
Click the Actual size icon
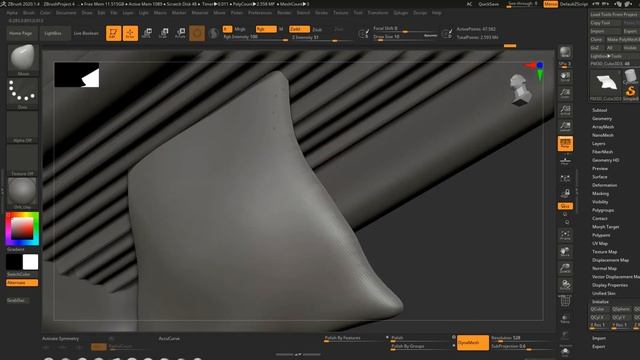[x=565, y=110]
